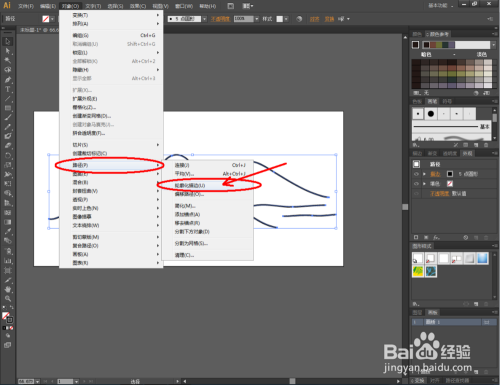The width and height of the screenshot is (500, 385).
Task: Open the brush libraries menu icon
Action: tap(416, 145)
